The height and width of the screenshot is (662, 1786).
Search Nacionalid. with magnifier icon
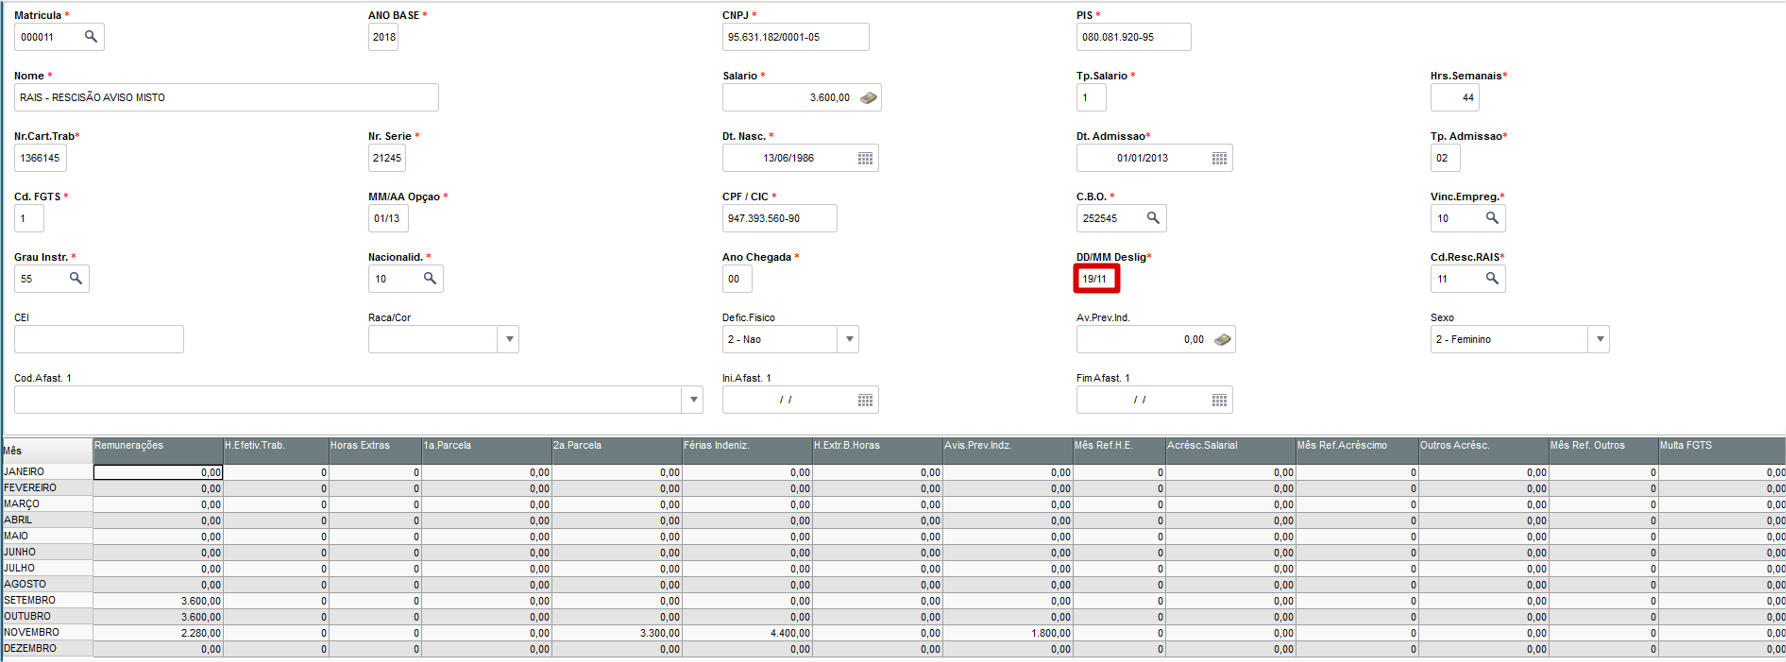[x=430, y=279]
